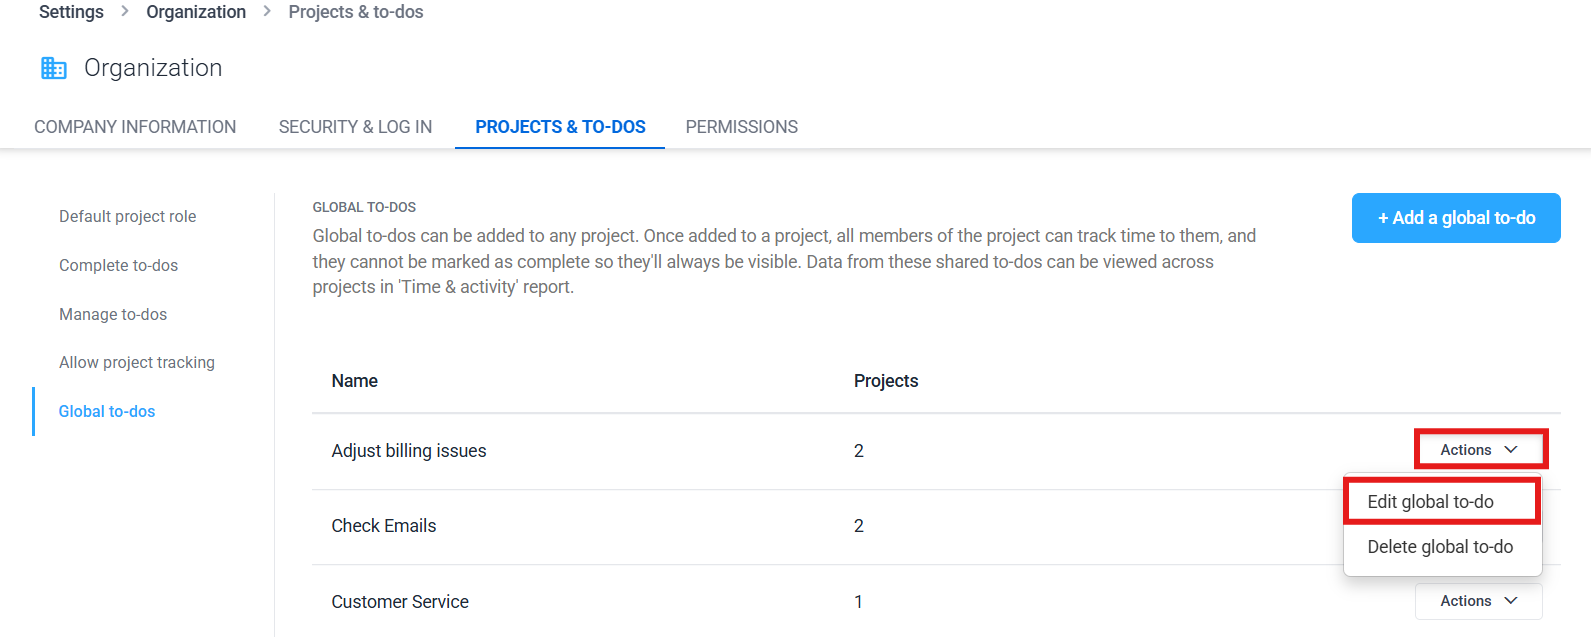Open Organization breadcrumb link
This screenshot has height=637, width=1591.
tap(196, 12)
